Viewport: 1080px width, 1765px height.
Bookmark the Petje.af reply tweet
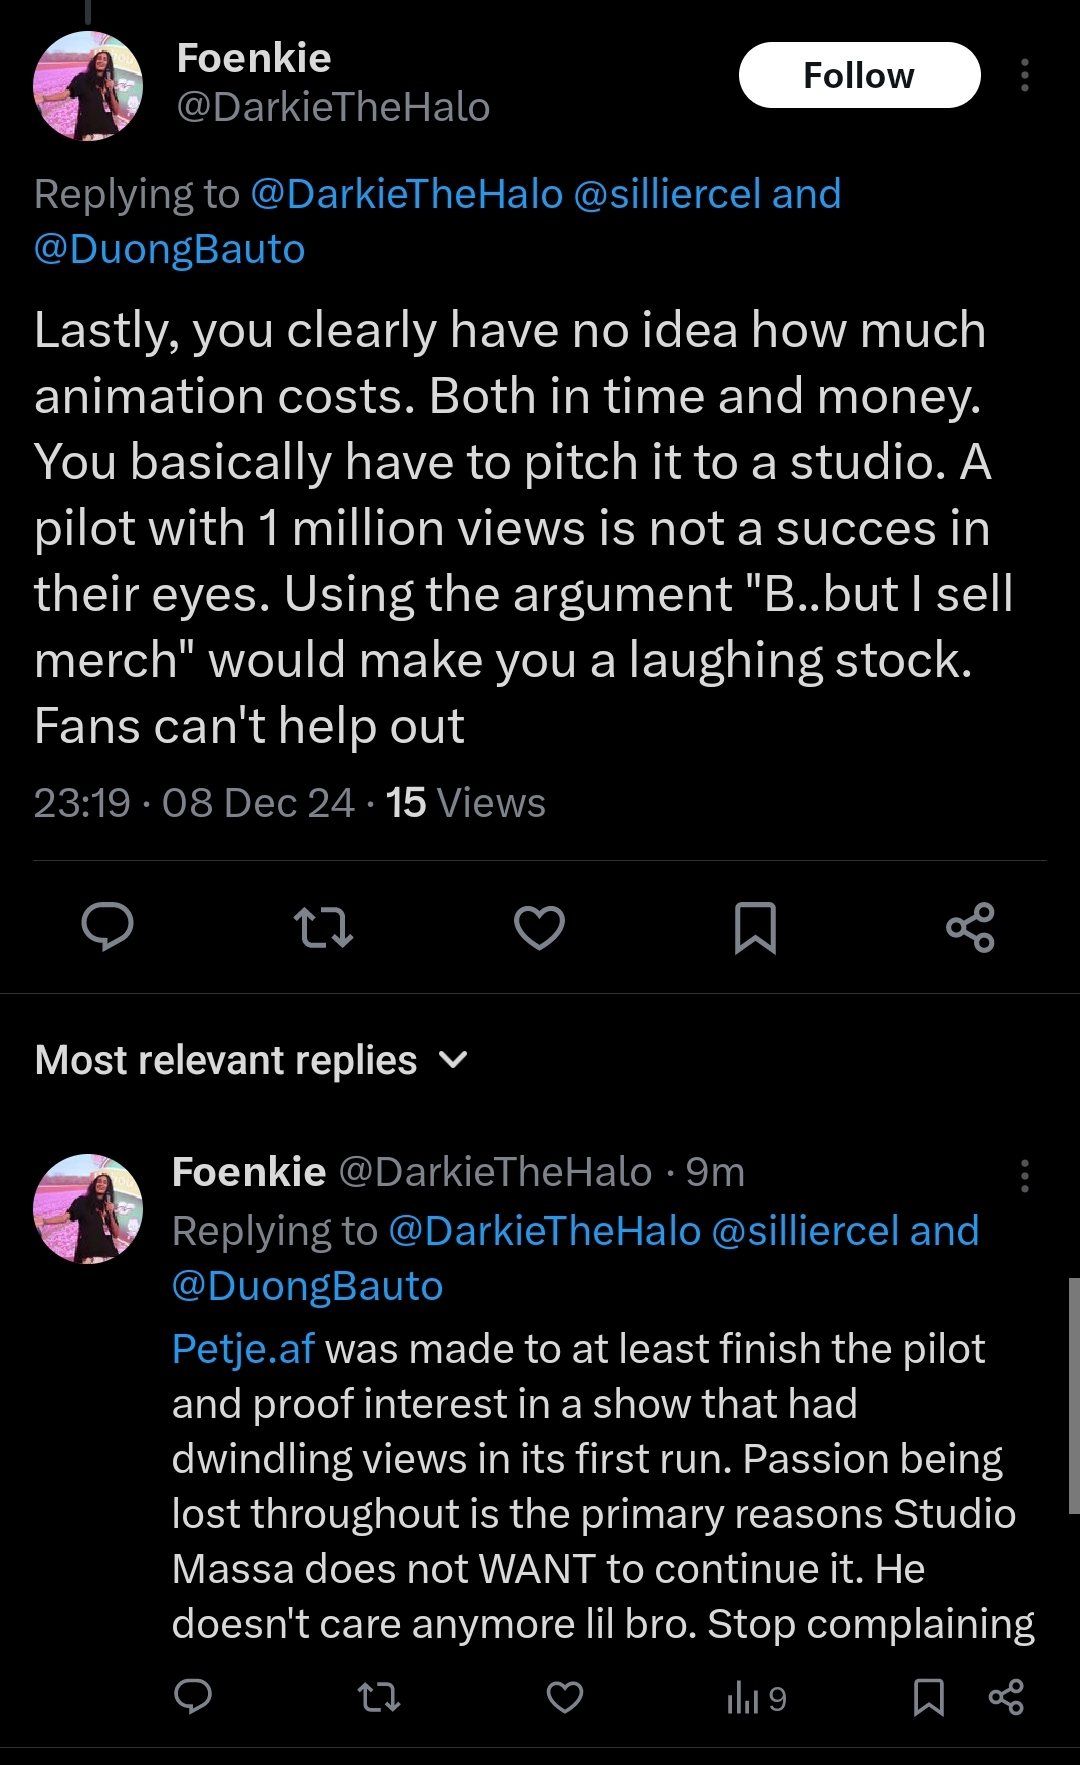[x=929, y=1697]
